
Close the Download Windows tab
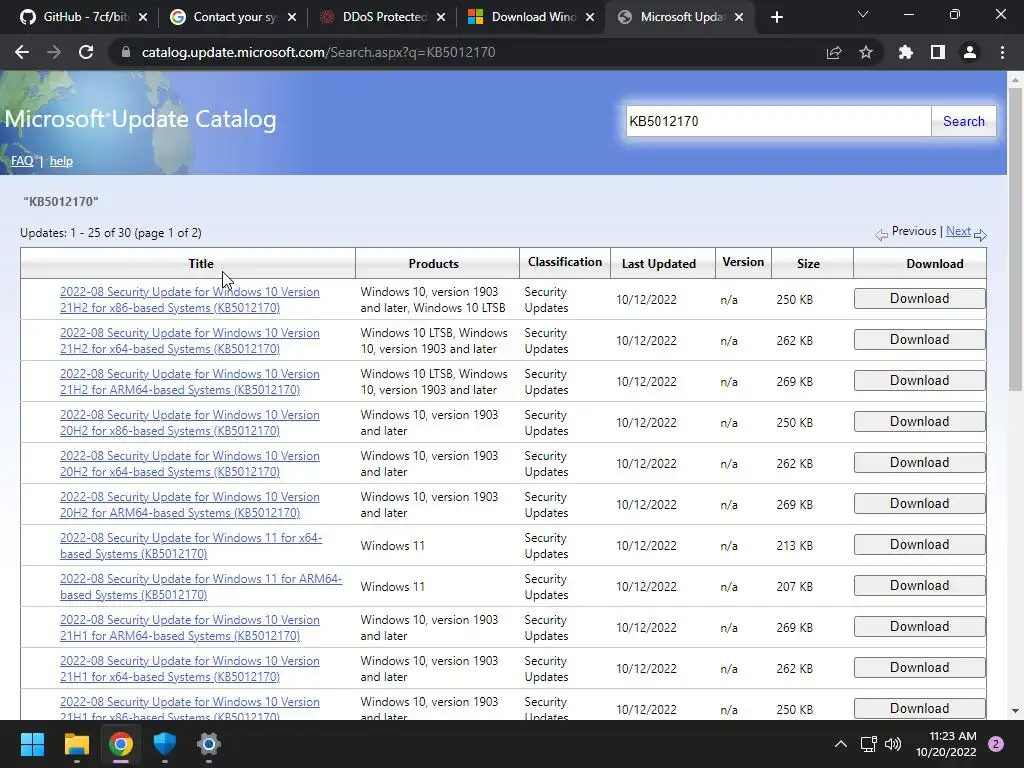pos(590,17)
